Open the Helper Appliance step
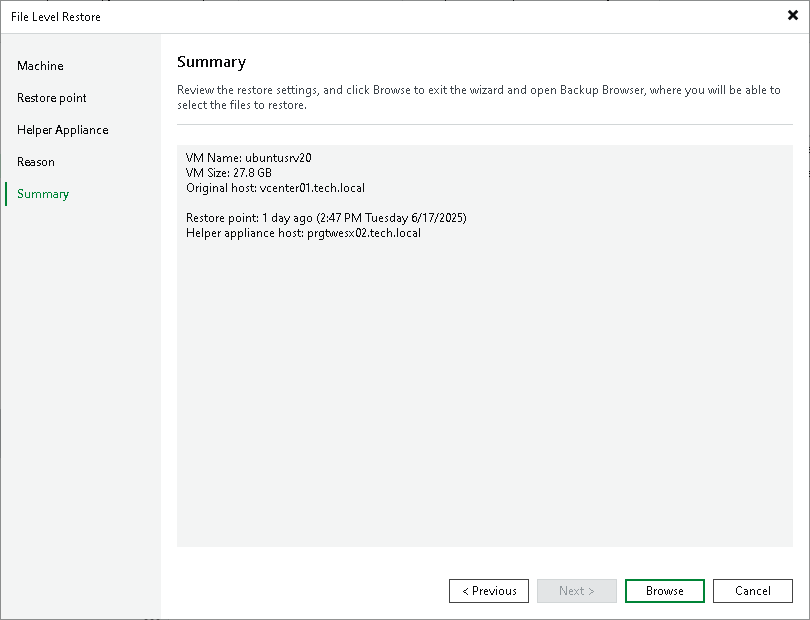Screen dimensions: 810x620 click(x=63, y=130)
